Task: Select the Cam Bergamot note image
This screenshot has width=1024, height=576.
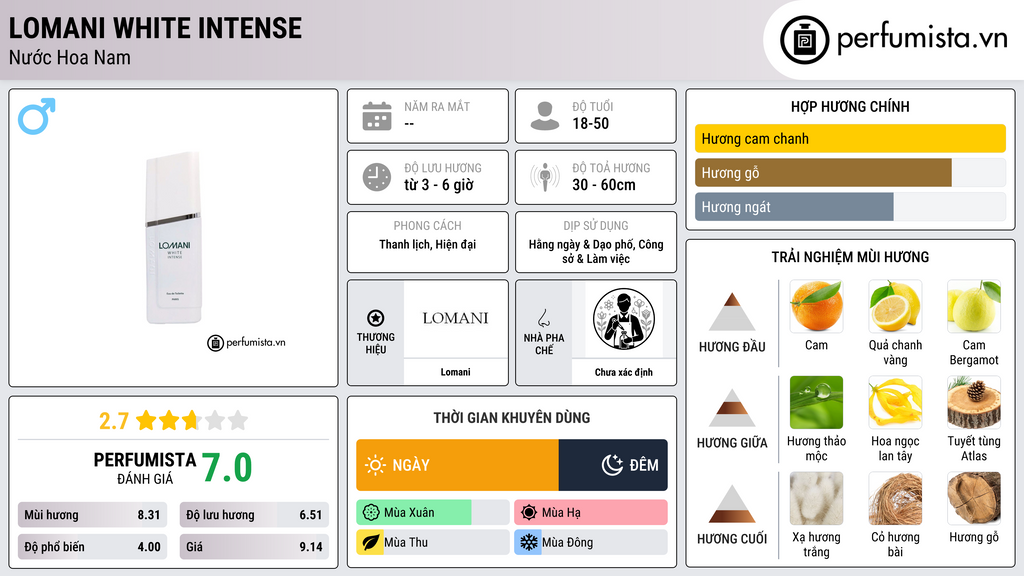Action: coord(974,306)
